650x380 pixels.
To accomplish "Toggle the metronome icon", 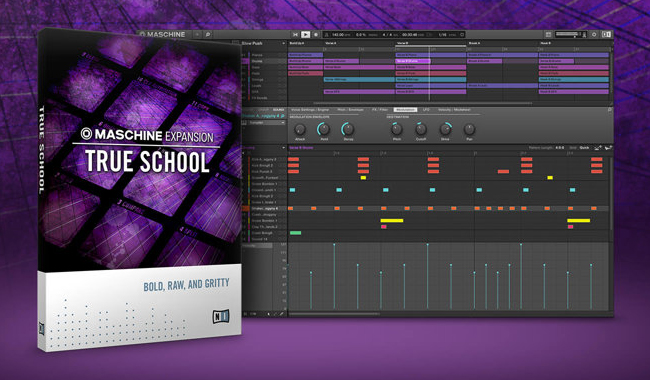I will [x=326, y=35].
